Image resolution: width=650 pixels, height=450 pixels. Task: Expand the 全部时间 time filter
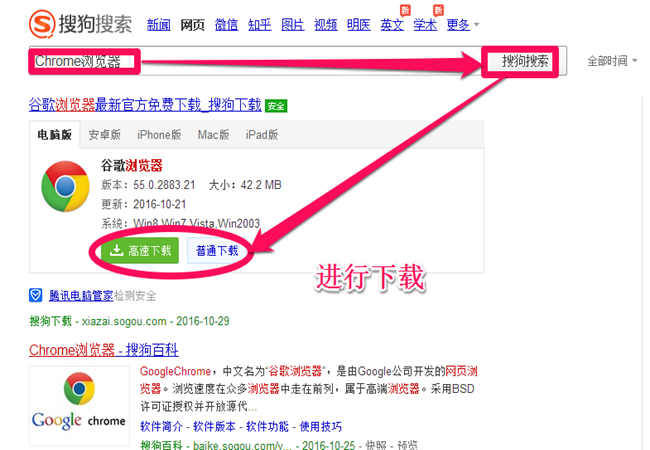[x=612, y=61]
